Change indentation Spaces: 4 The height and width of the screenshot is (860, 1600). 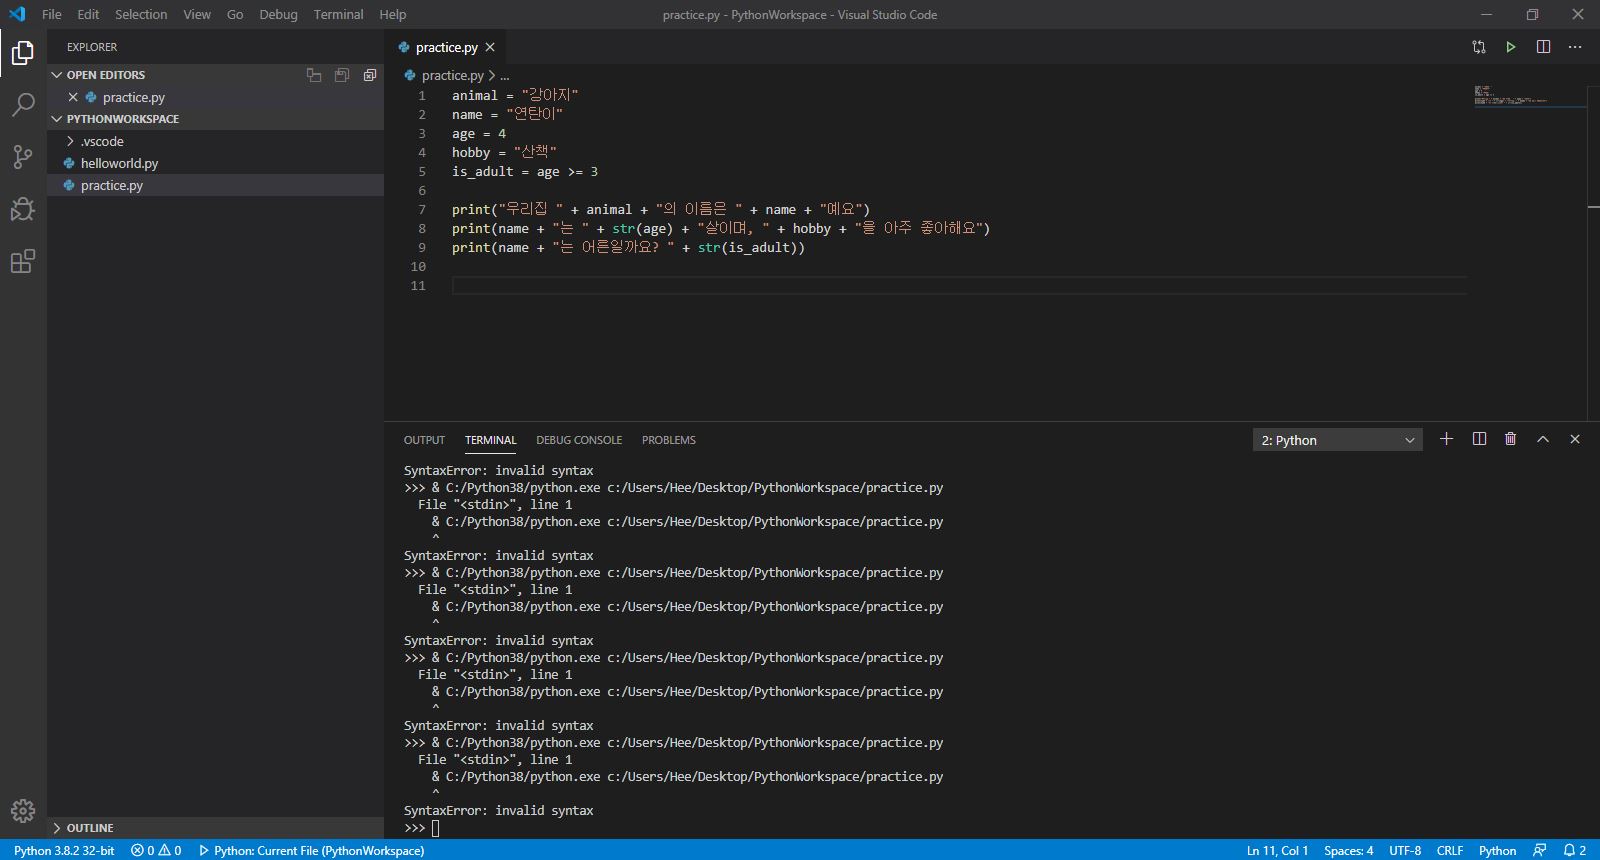(1348, 850)
